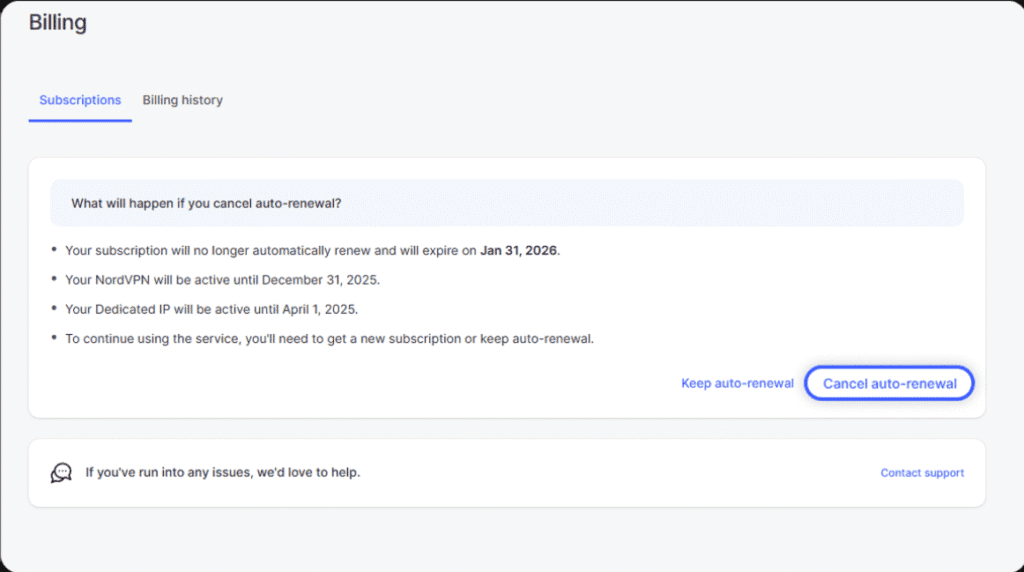
Task: Click the bold Jan 31, 2026 expiry date
Action: tap(518, 251)
